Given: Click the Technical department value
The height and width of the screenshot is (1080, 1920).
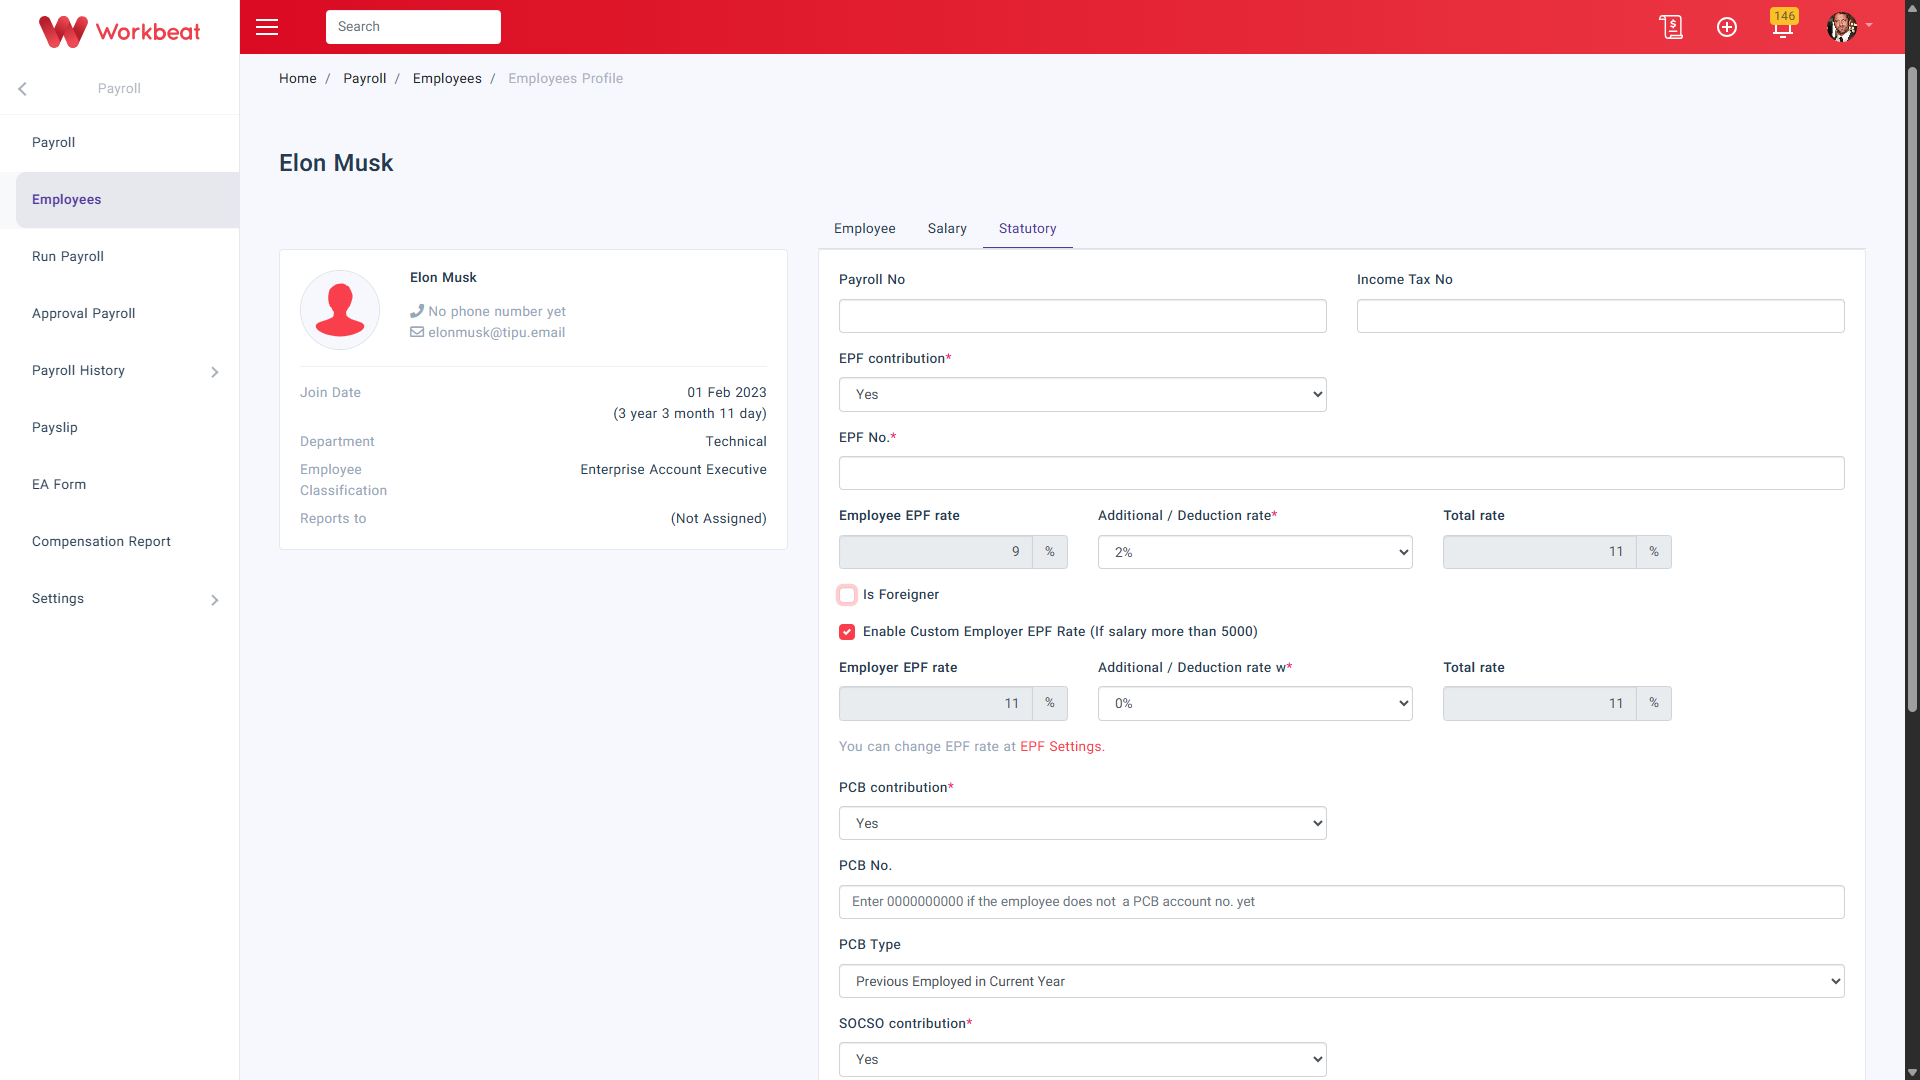Looking at the screenshot, I should pos(736,442).
